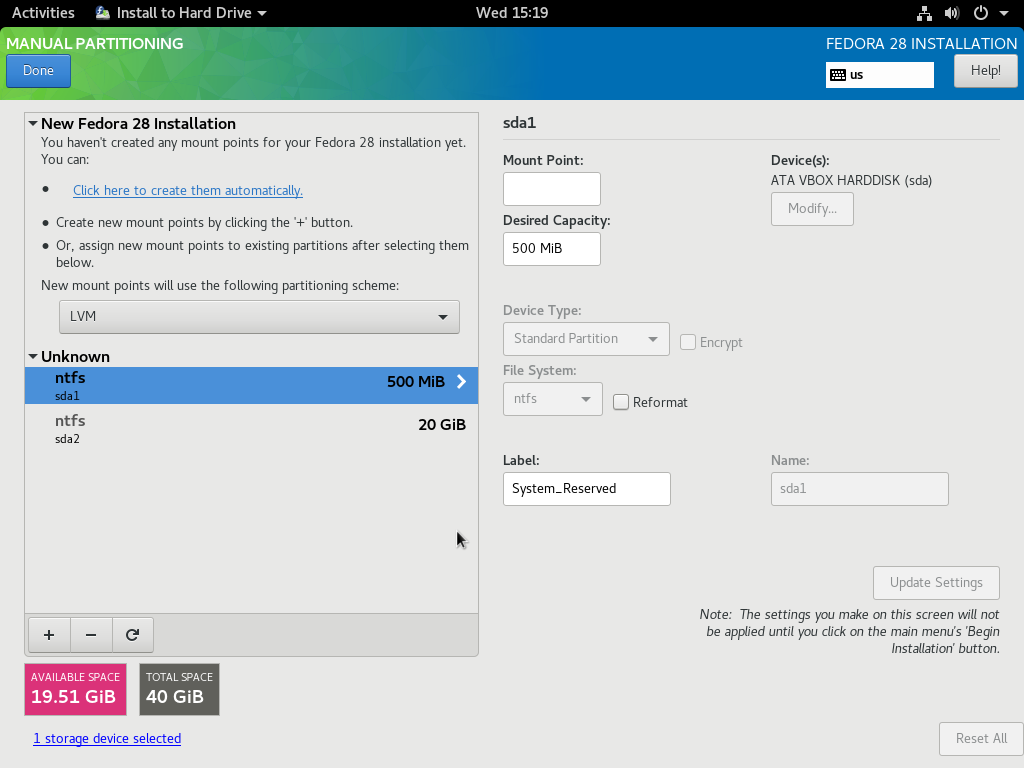The height and width of the screenshot is (768, 1024).
Task: Select the ntfs sda1 500 MiB partition
Action: pyautogui.click(x=251, y=385)
